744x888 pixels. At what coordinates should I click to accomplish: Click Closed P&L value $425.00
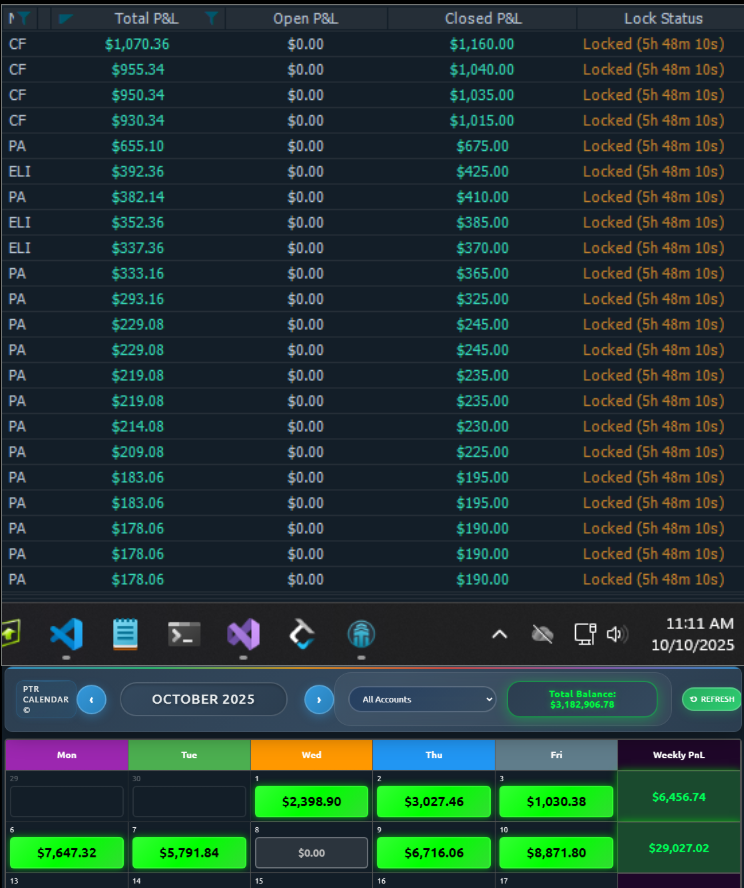482,172
